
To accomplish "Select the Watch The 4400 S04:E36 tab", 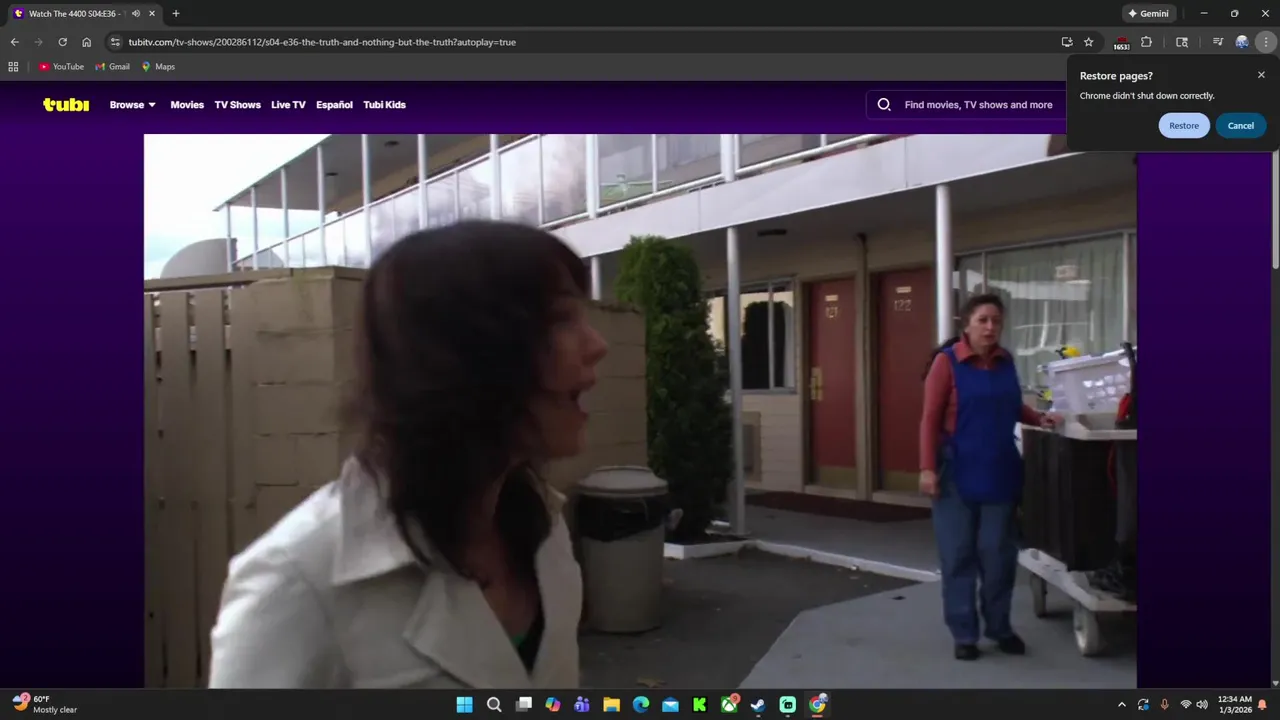I will 84,14.
